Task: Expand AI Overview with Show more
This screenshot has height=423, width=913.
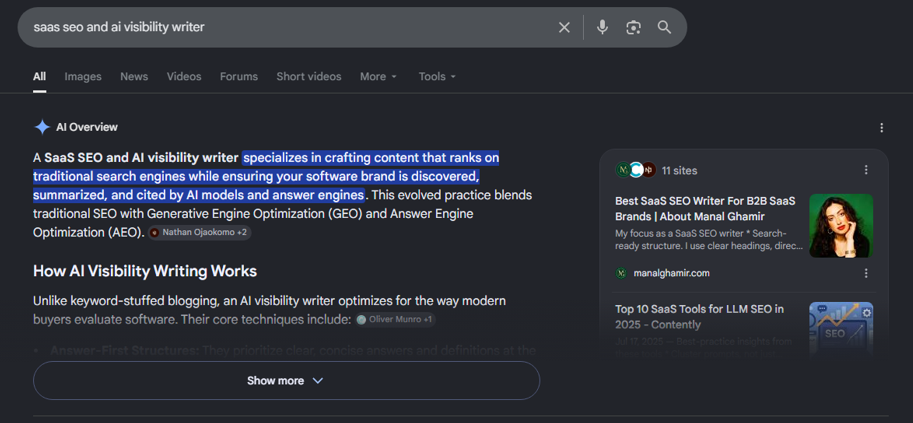Action: point(286,380)
